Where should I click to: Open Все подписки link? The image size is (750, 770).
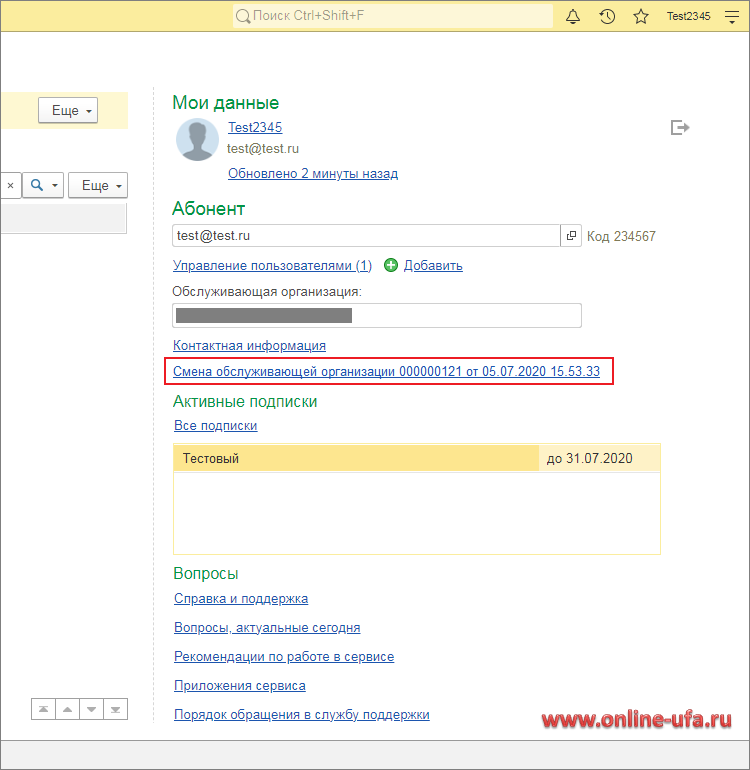216,425
